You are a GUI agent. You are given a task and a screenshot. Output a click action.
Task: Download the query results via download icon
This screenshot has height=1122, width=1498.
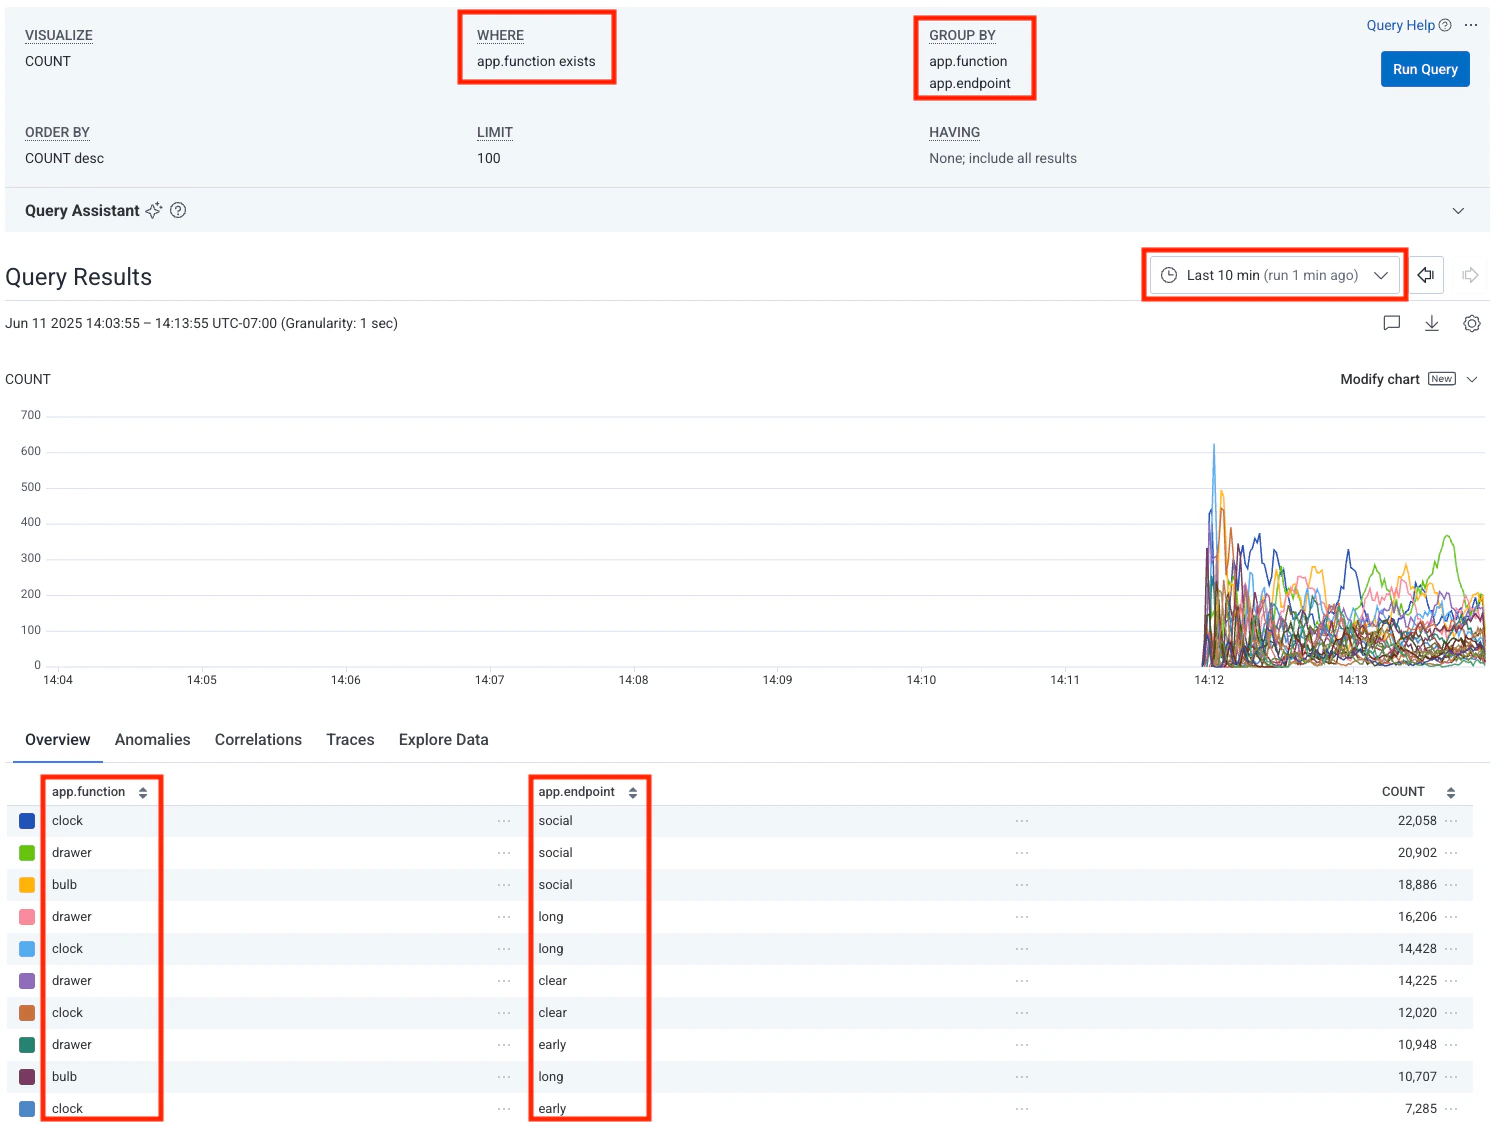1431,323
